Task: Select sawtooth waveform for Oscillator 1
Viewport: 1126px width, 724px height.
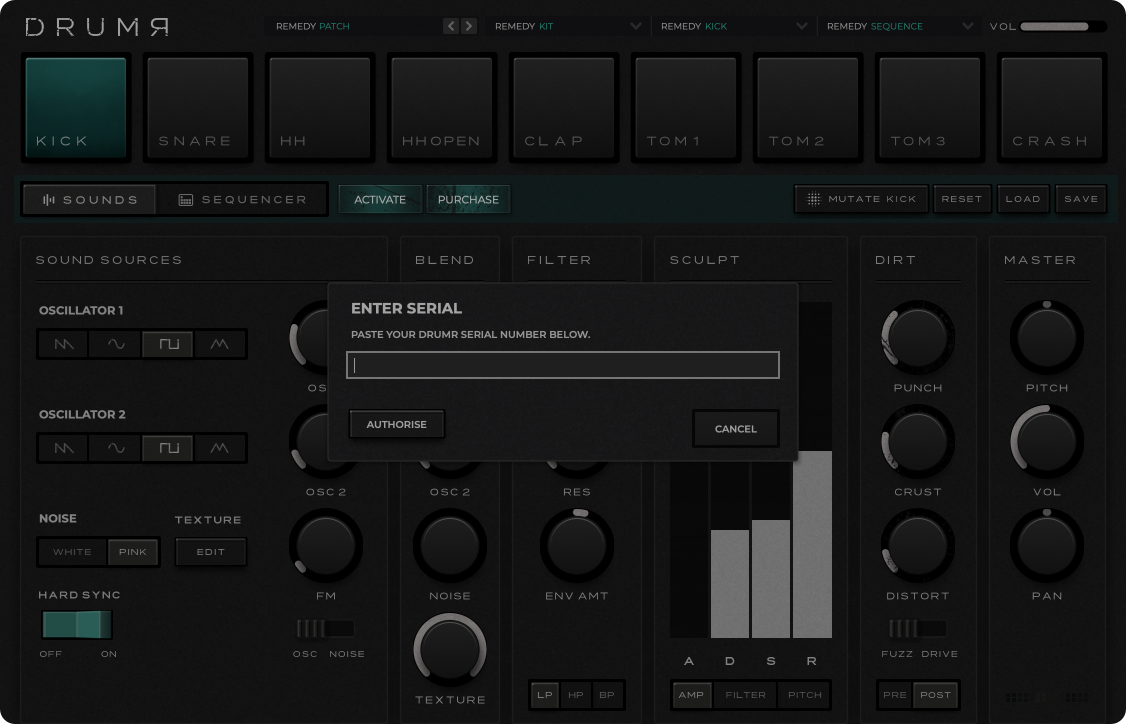Action: (64, 344)
